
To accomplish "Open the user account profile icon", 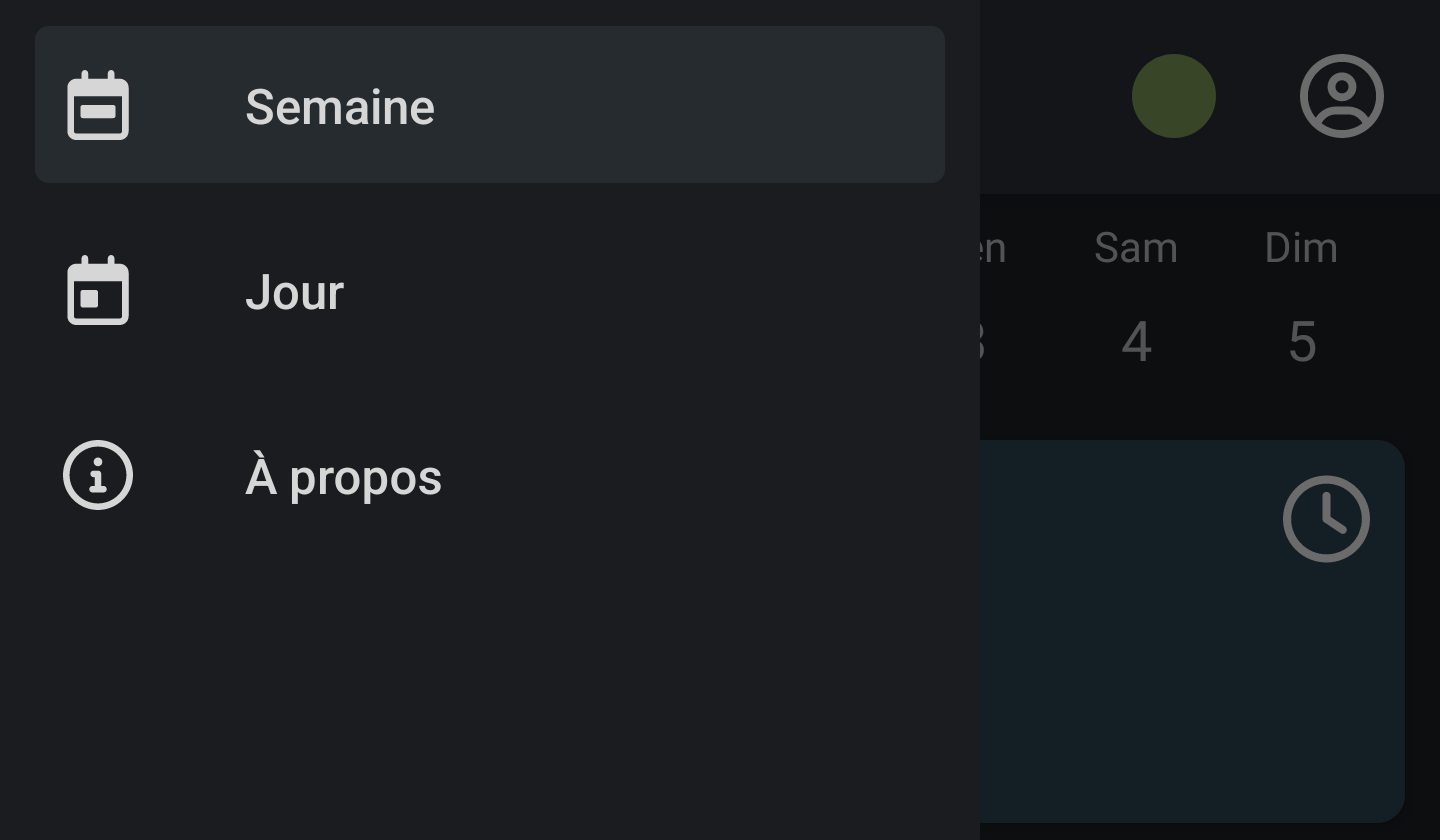I will pos(1341,96).
